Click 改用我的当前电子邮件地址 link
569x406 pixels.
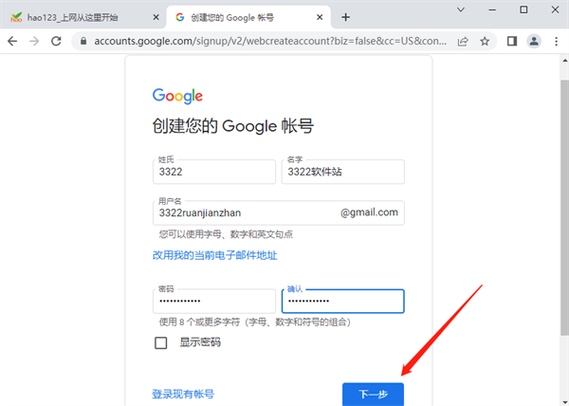click(214, 255)
